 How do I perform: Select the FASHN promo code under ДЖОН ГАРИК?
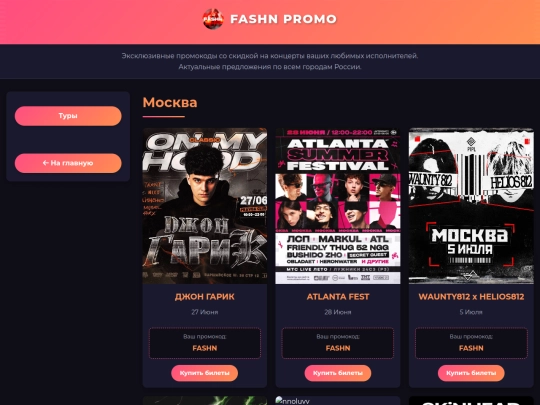(x=205, y=348)
